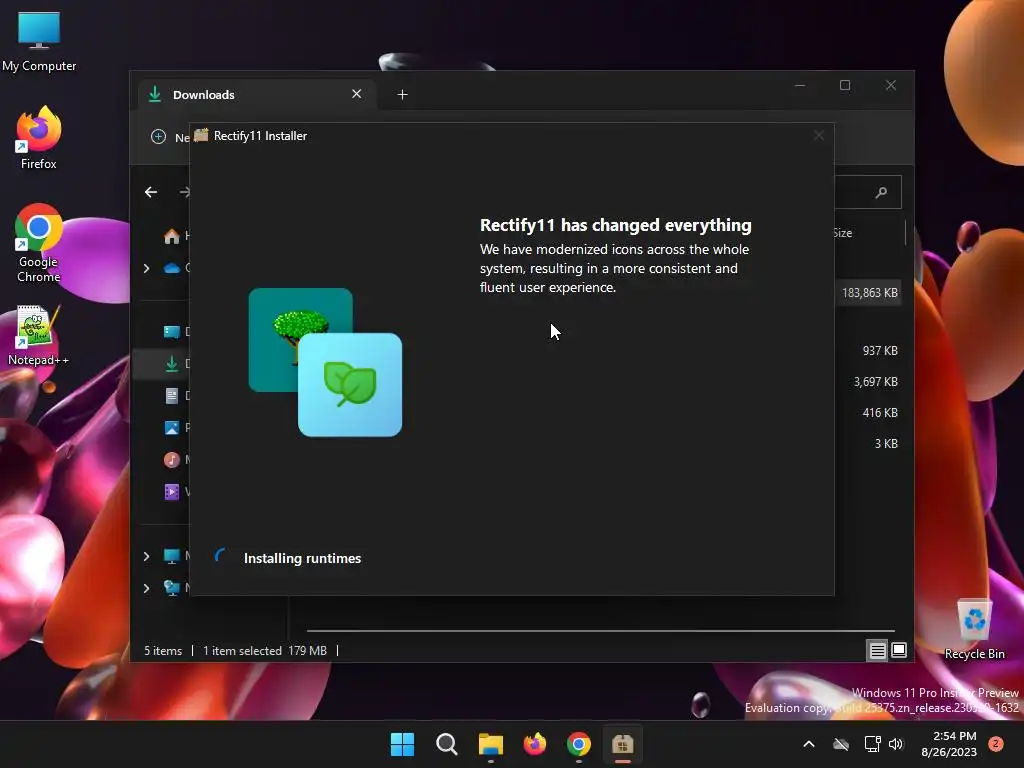
Task: Select the Network icon in sidebar
Action: pos(172,588)
